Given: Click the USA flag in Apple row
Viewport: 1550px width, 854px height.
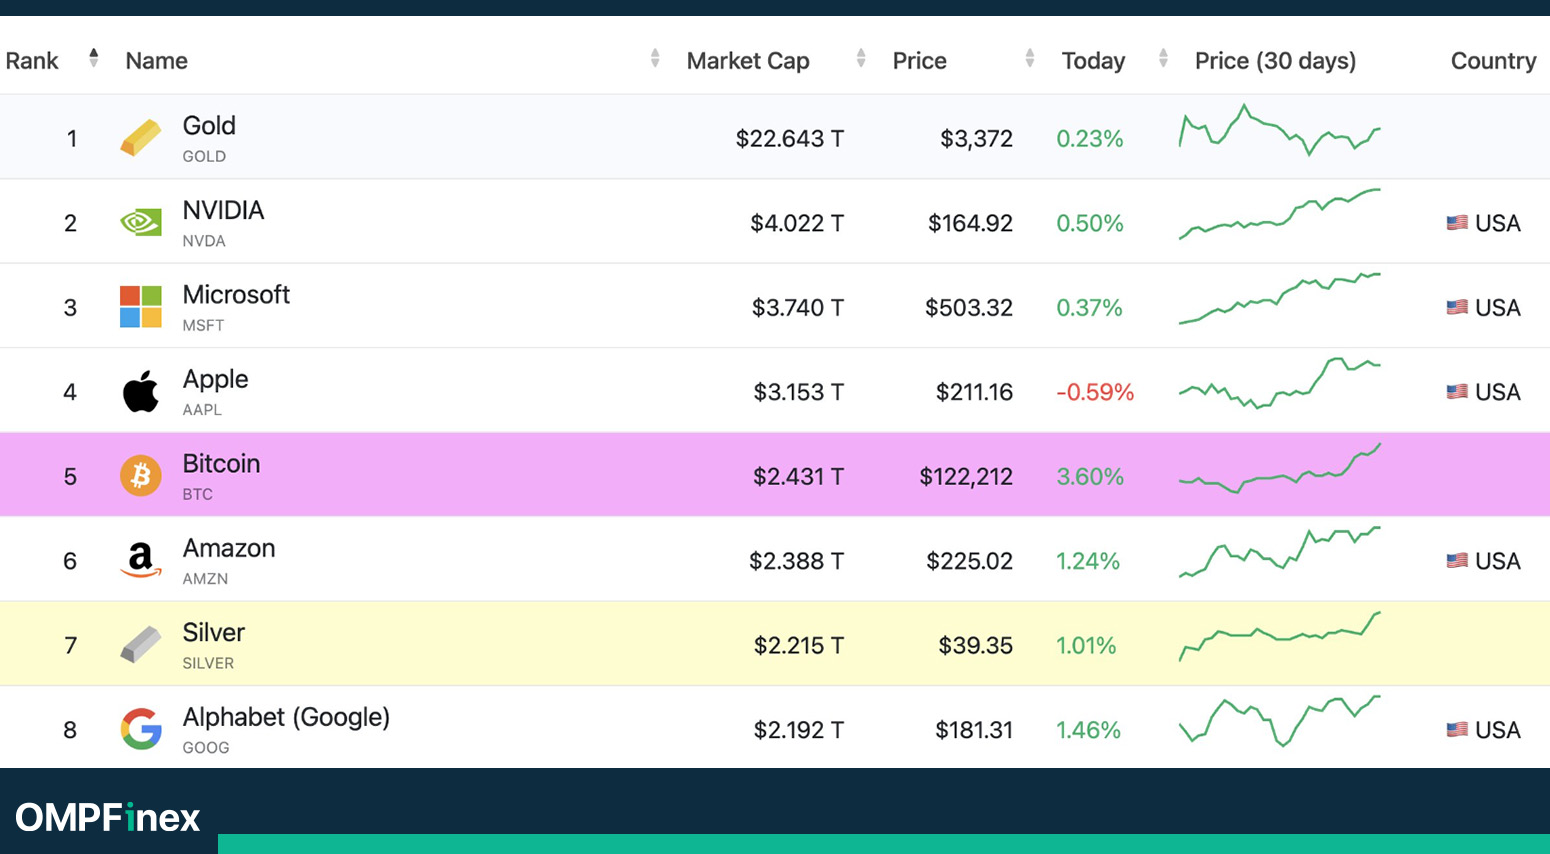Looking at the screenshot, I should pyautogui.click(x=1457, y=392).
